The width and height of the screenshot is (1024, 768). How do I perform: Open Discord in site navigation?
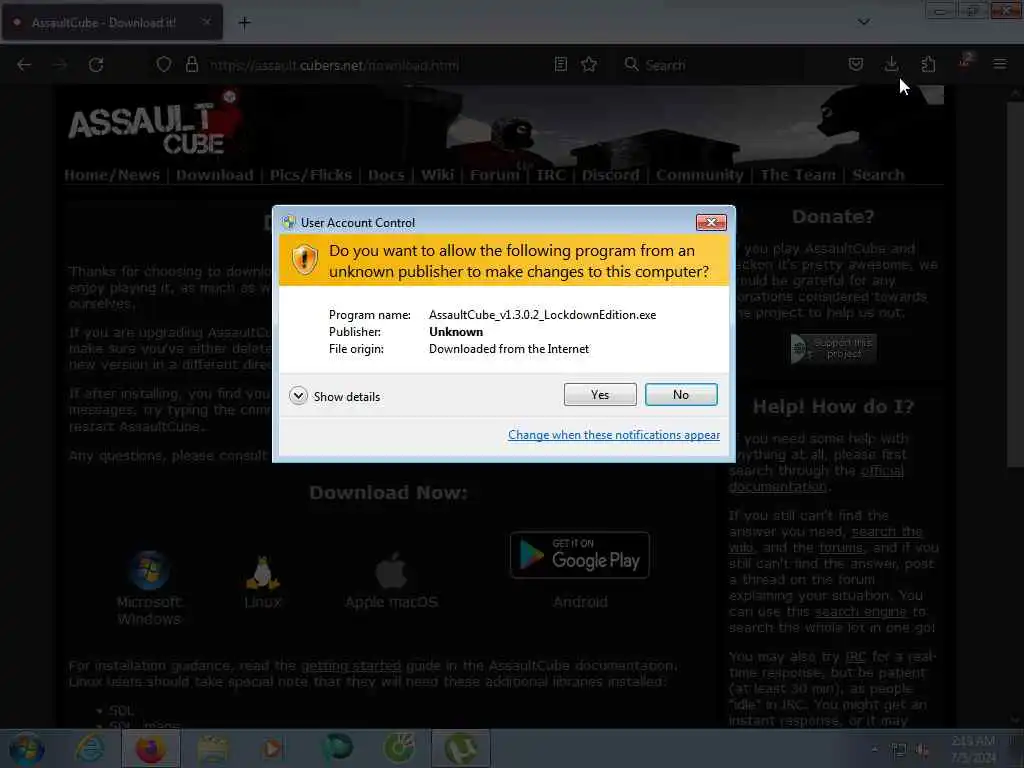coord(611,175)
